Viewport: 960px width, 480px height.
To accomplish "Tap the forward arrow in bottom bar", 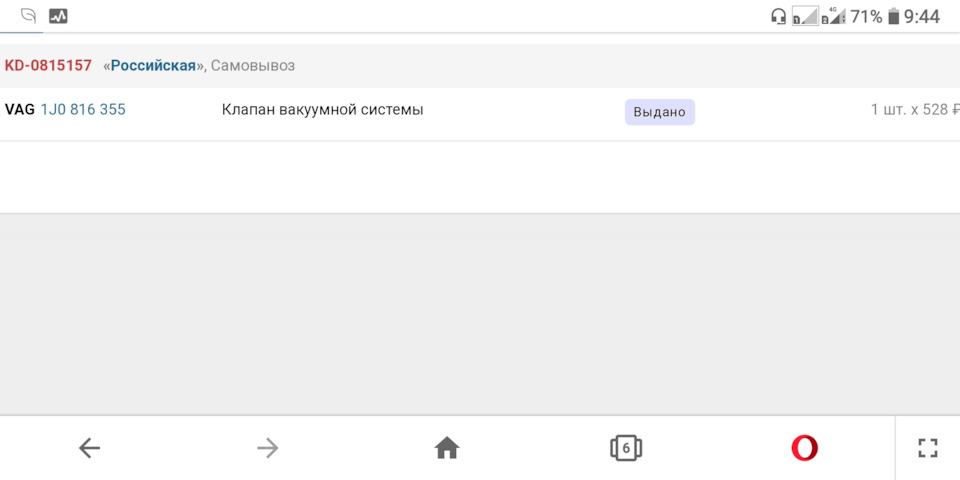I will click(267, 448).
